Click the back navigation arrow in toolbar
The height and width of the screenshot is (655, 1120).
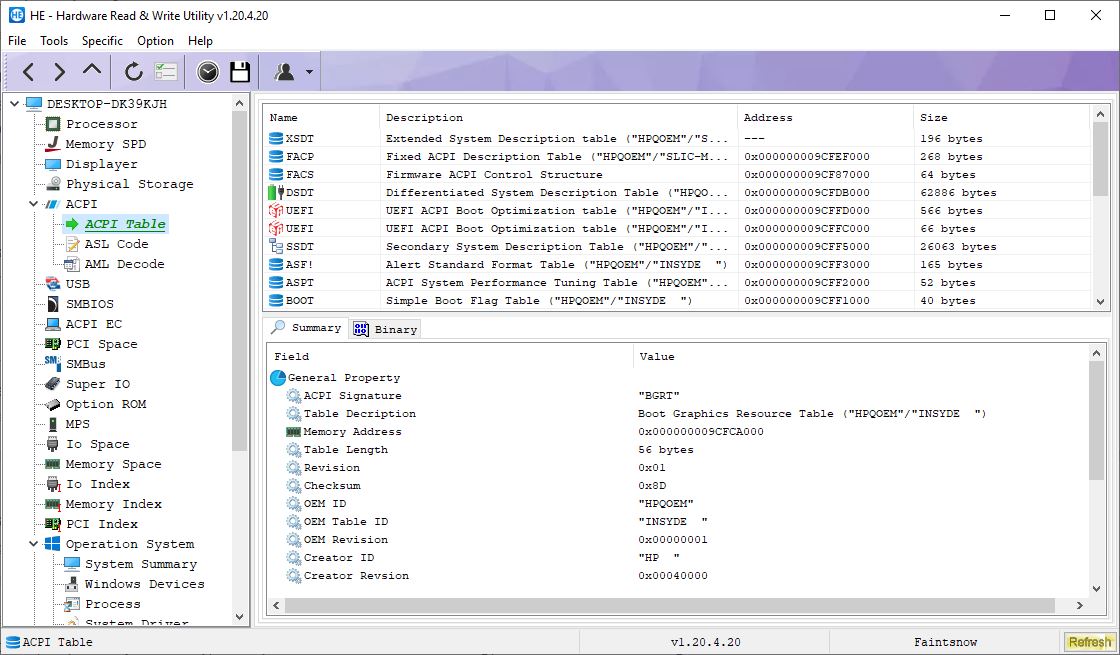point(29,72)
